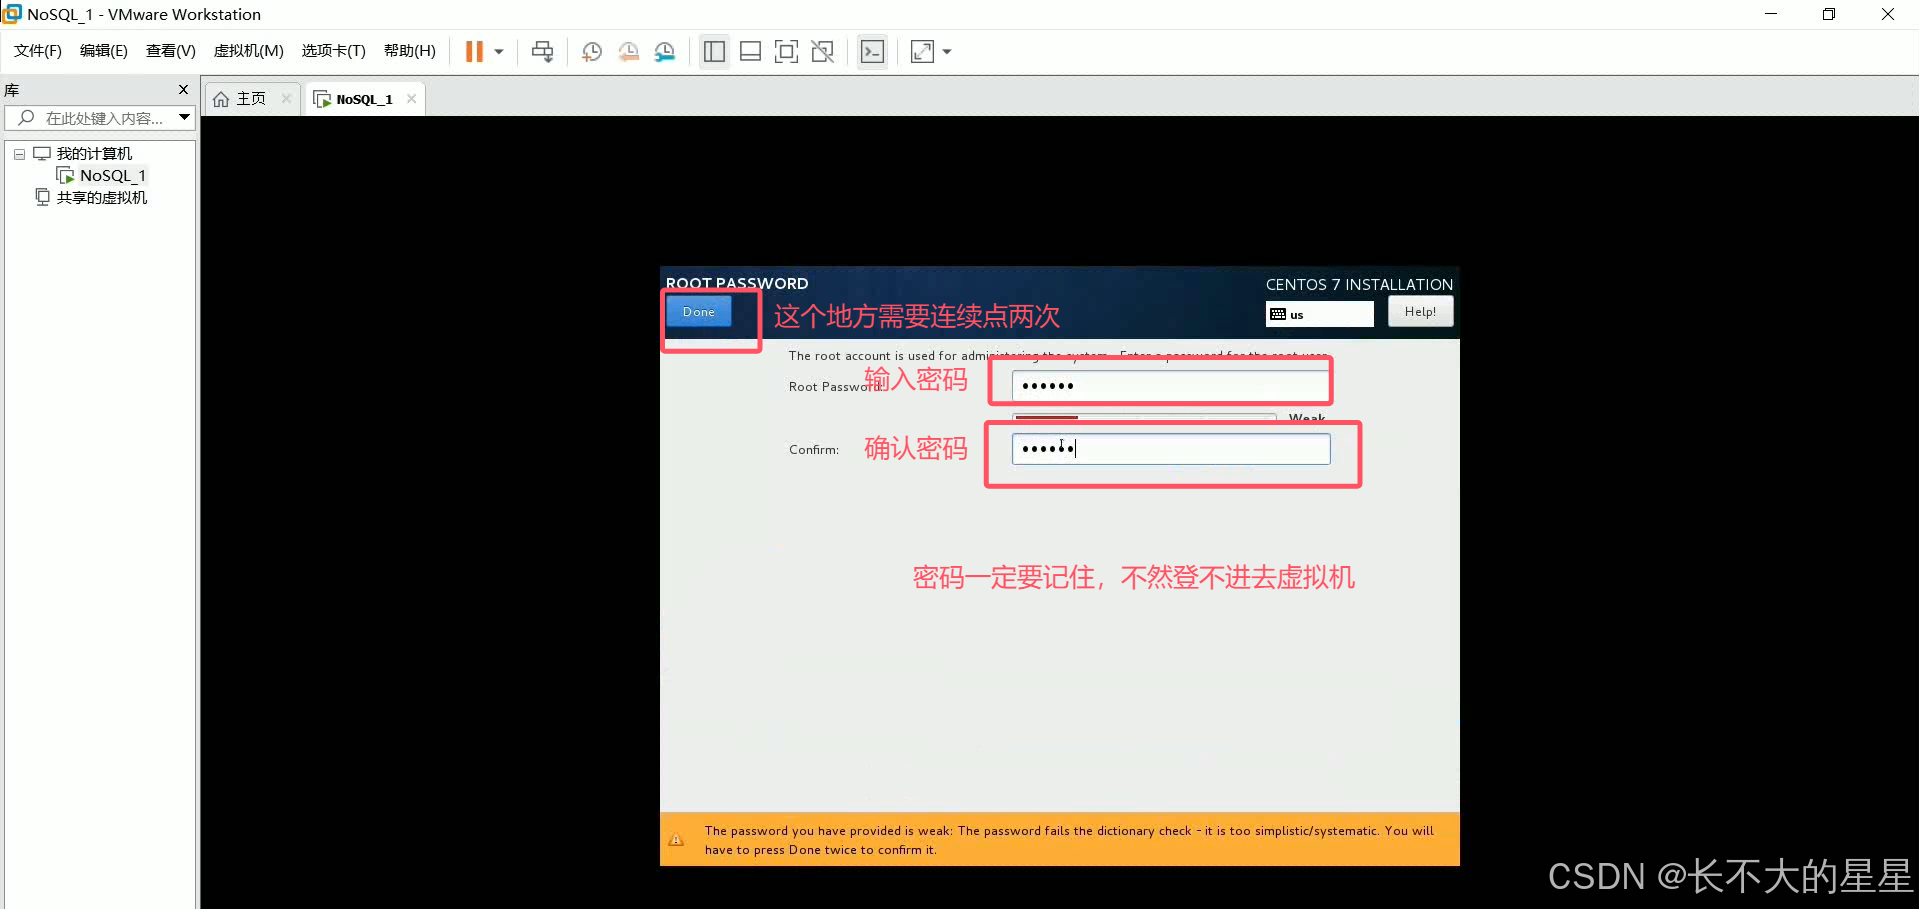Click the us keyboard layout indicator
The image size is (1919, 909).
coord(1319,314)
